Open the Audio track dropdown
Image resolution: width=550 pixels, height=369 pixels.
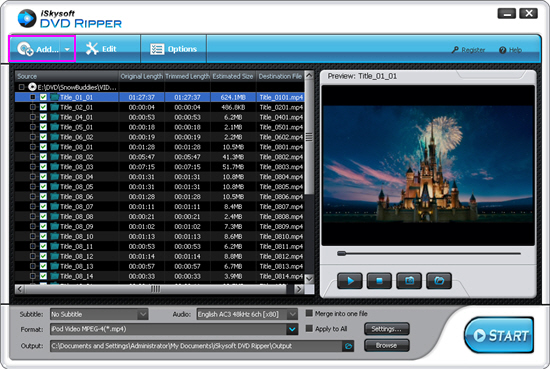(x=292, y=314)
